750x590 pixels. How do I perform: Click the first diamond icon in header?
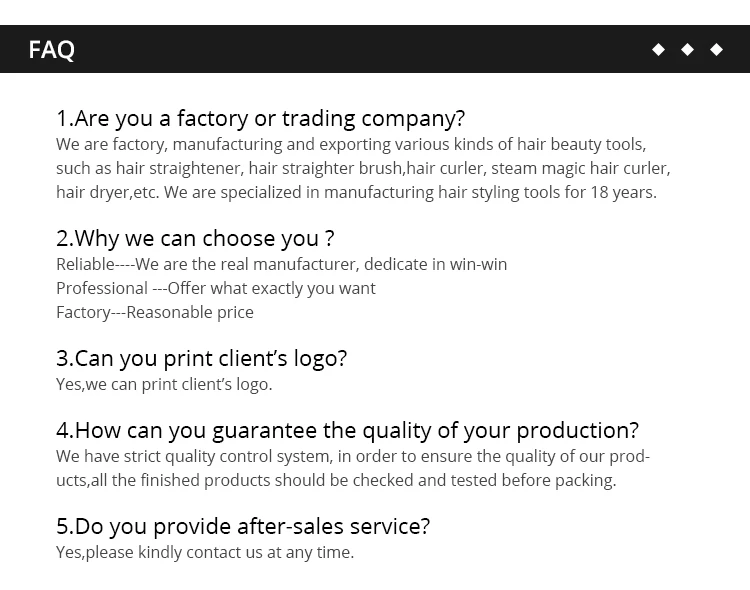(658, 49)
